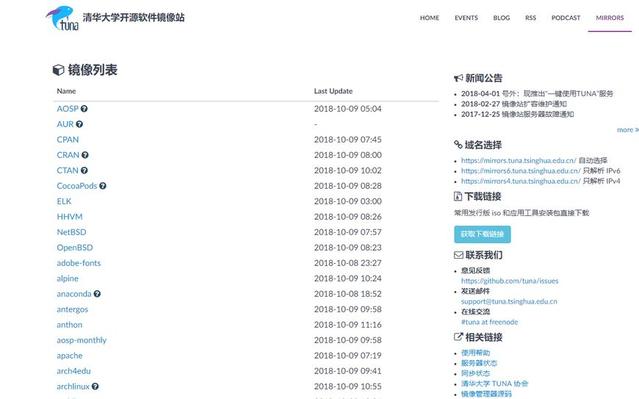Open help icon next to CRAN
Image resolution: width=639 pixels, height=399 pixels.
[x=85, y=155]
